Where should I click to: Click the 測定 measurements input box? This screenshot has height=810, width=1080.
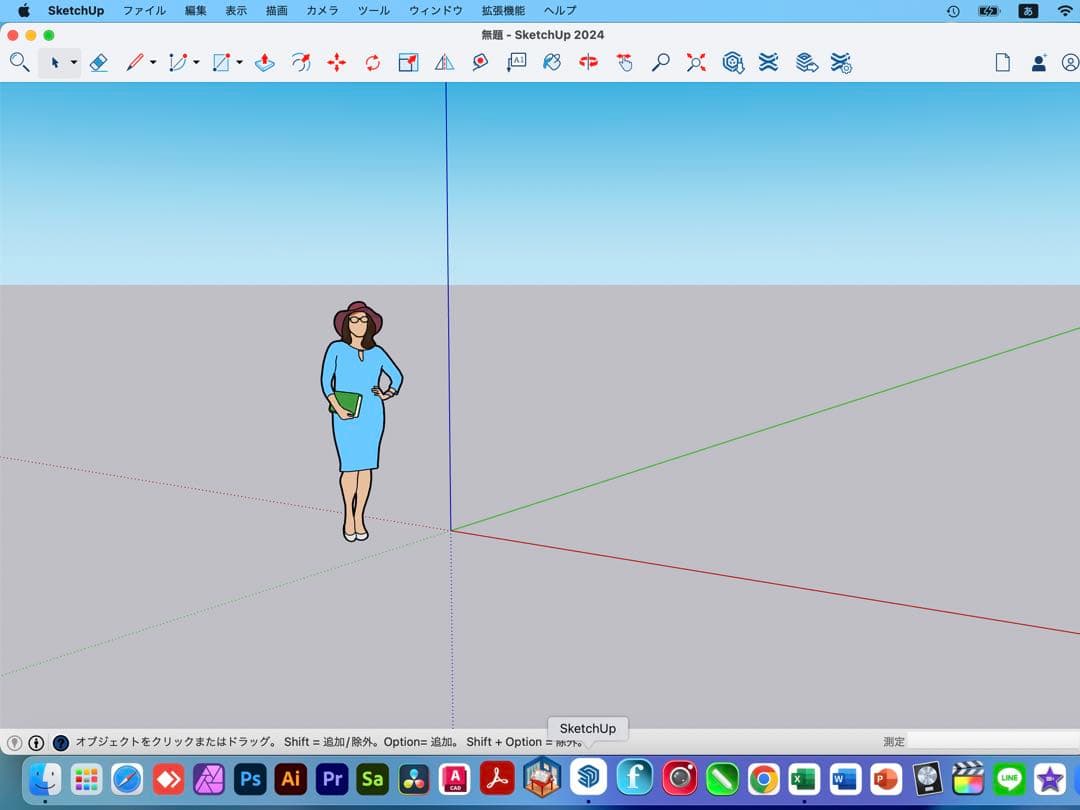click(x=992, y=742)
